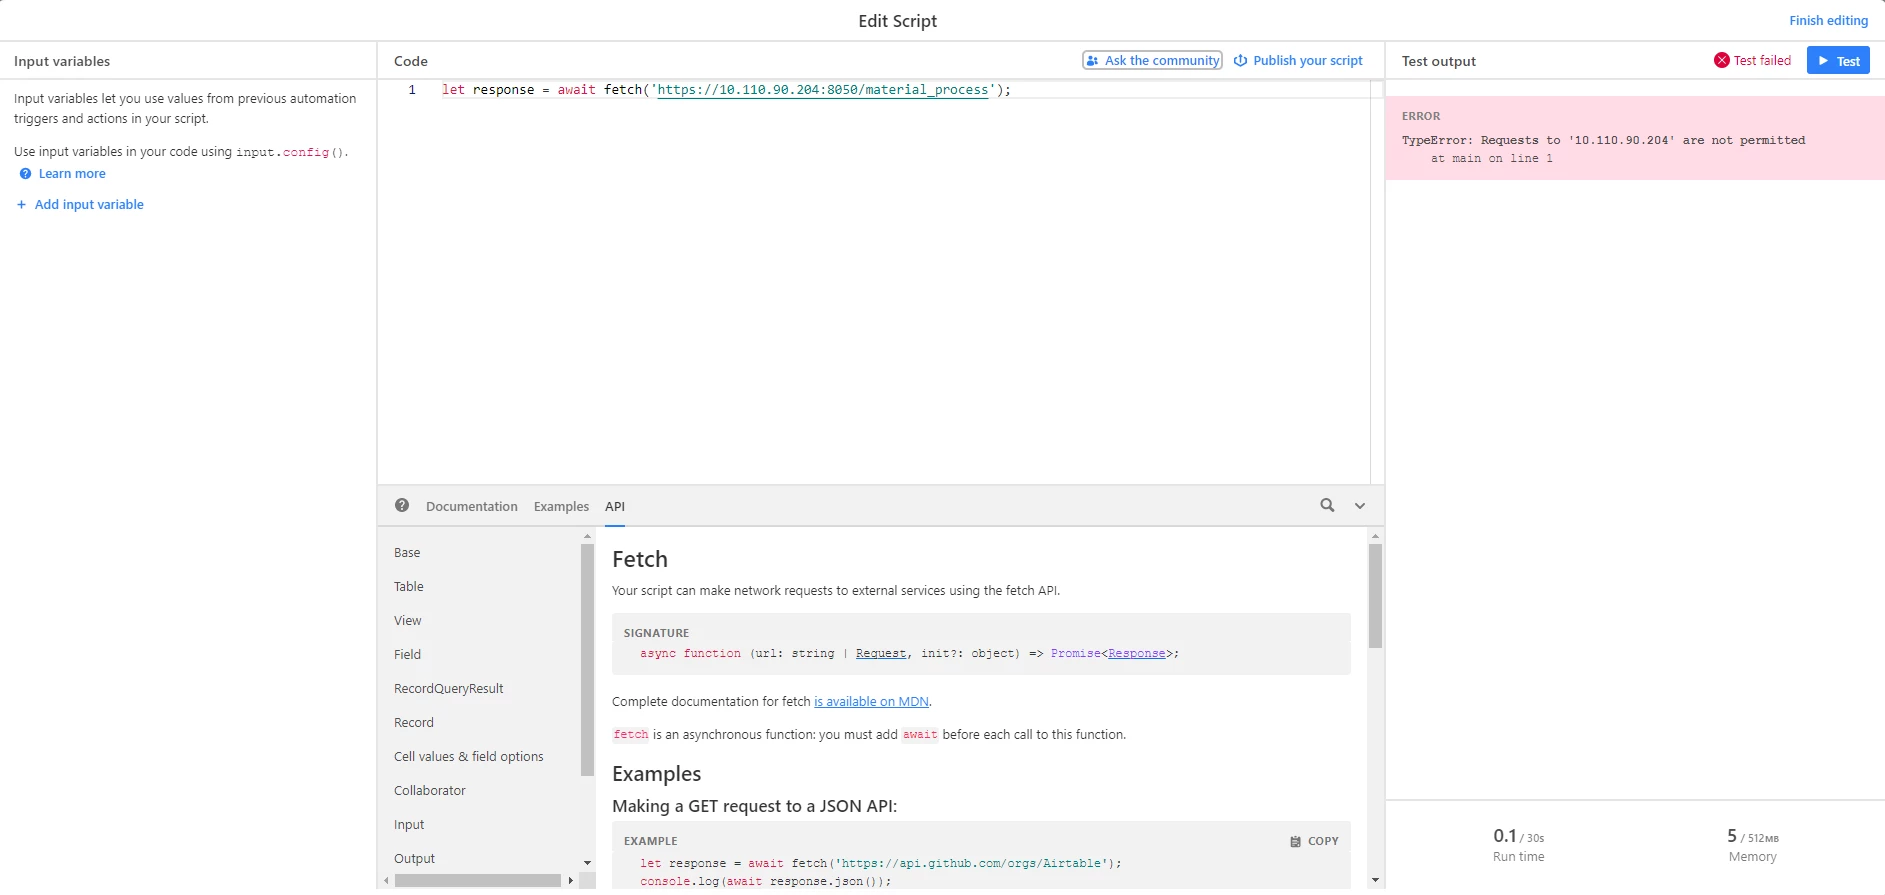1885x895 pixels.
Task: Click the TypeError message in Test output
Action: [x=1603, y=141]
